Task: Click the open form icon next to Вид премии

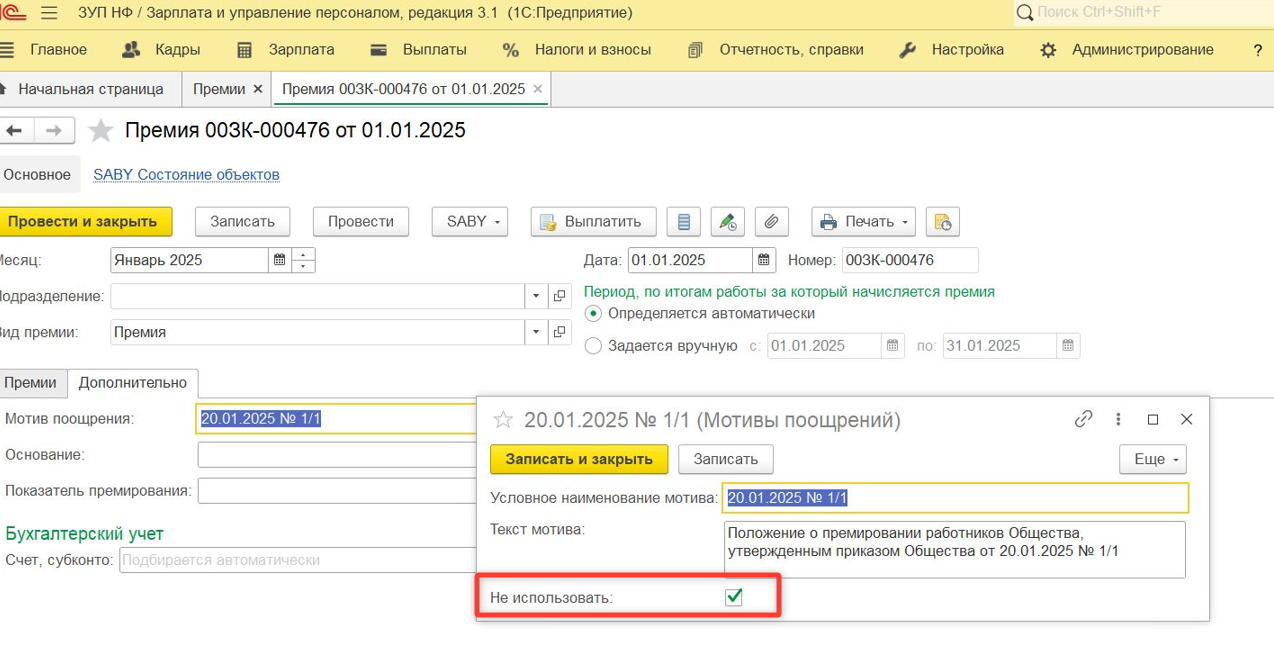Action: (561, 332)
